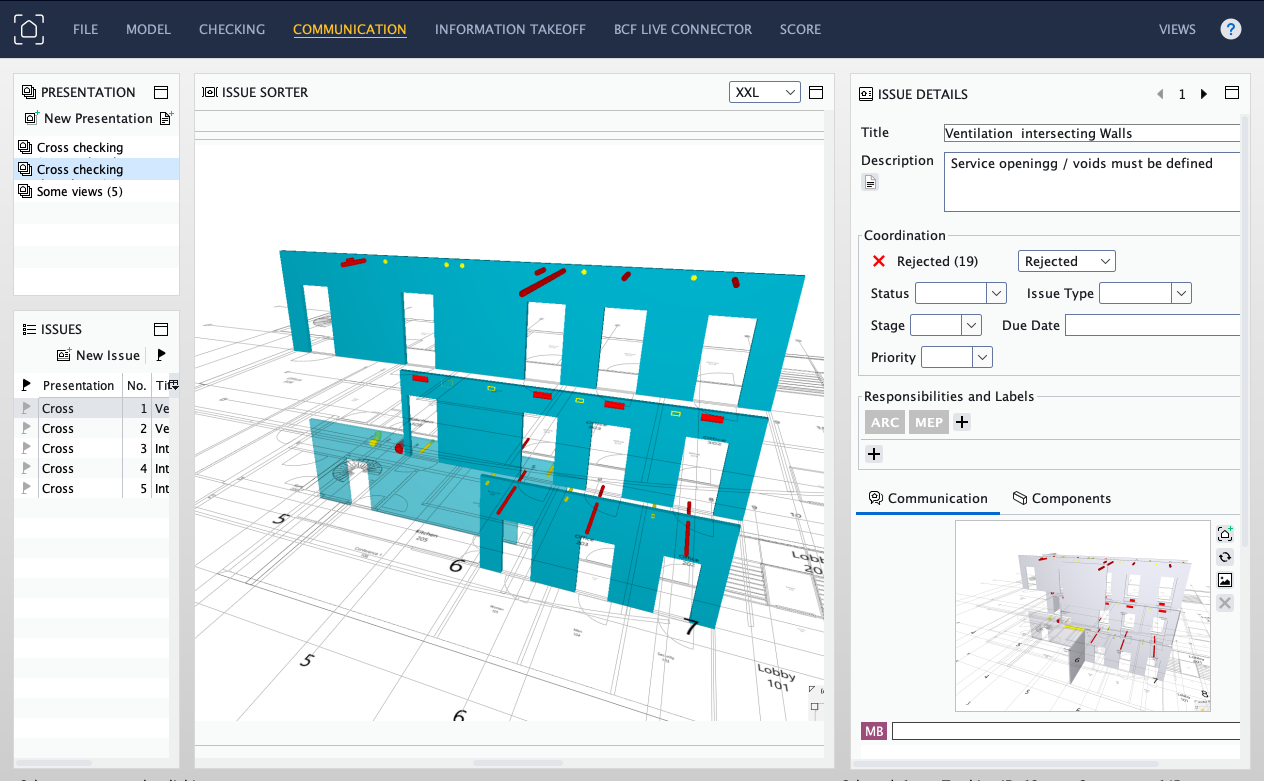Viewport: 1264px width, 781px height.
Task: Navigate to next issue with right arrow
Action: (x=1203, y=93)
